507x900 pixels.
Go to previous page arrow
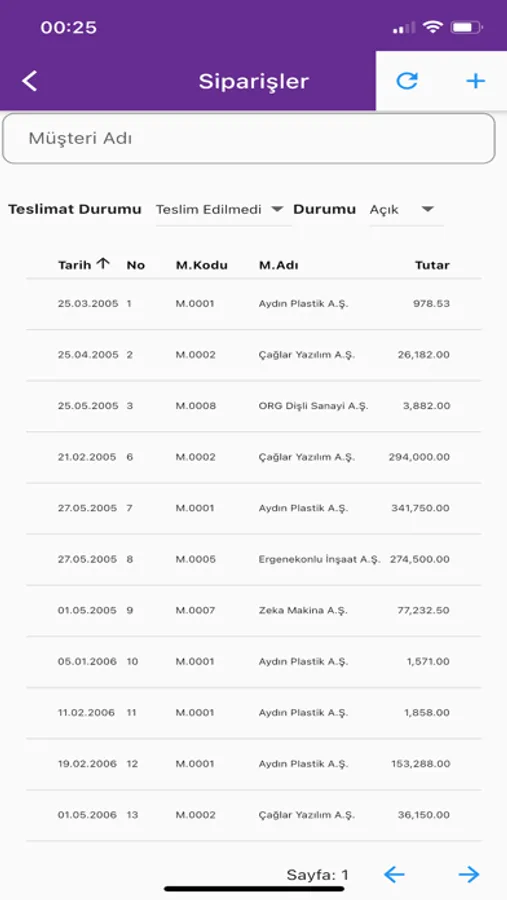pyautogui.click(x=394, y=874)
